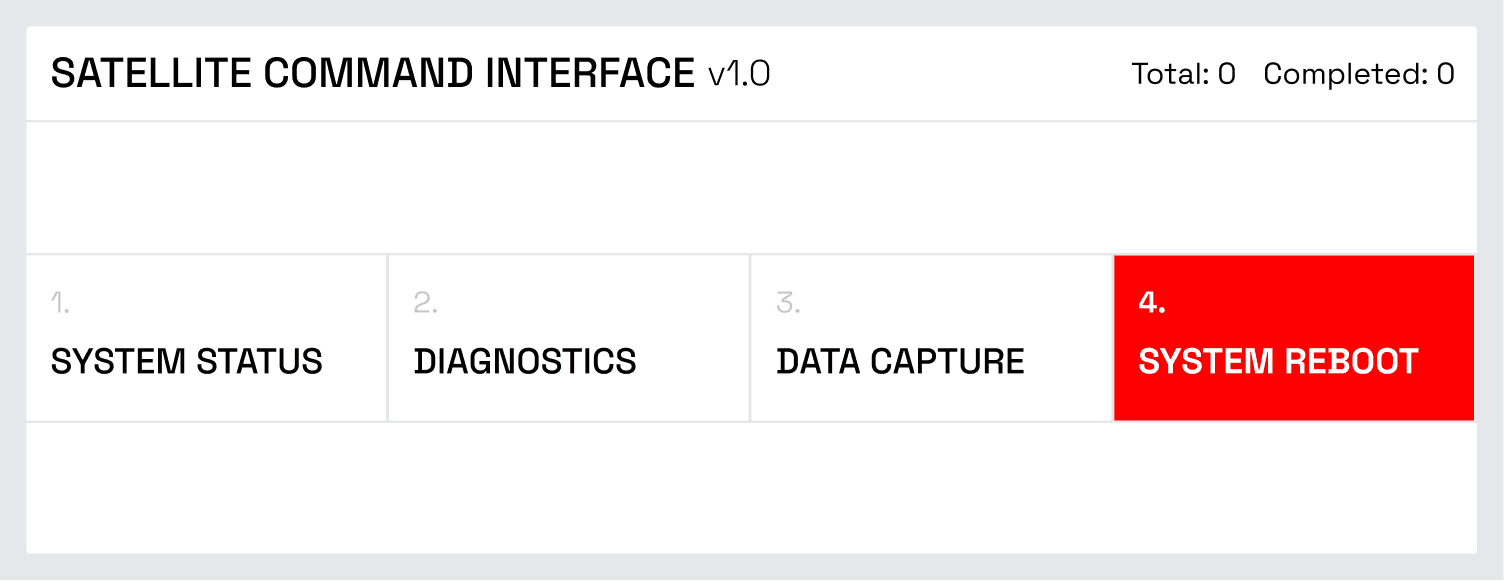Click the empty panel above the commands

coord(750,188)
